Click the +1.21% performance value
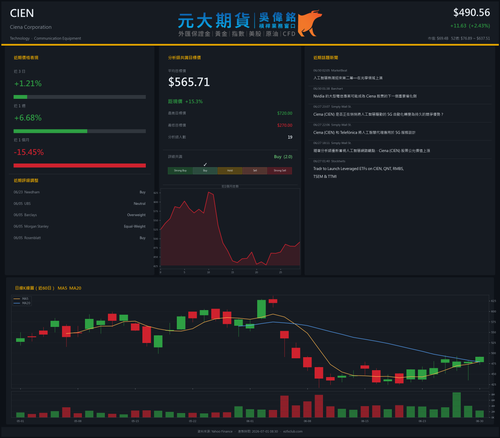 (28, 83)
